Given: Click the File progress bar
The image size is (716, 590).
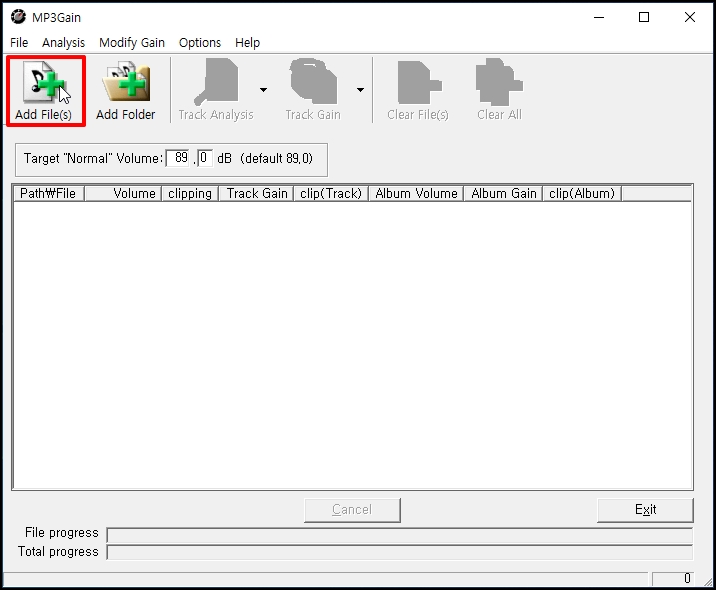Looking at the screenshot, I should tap(400, 535).
